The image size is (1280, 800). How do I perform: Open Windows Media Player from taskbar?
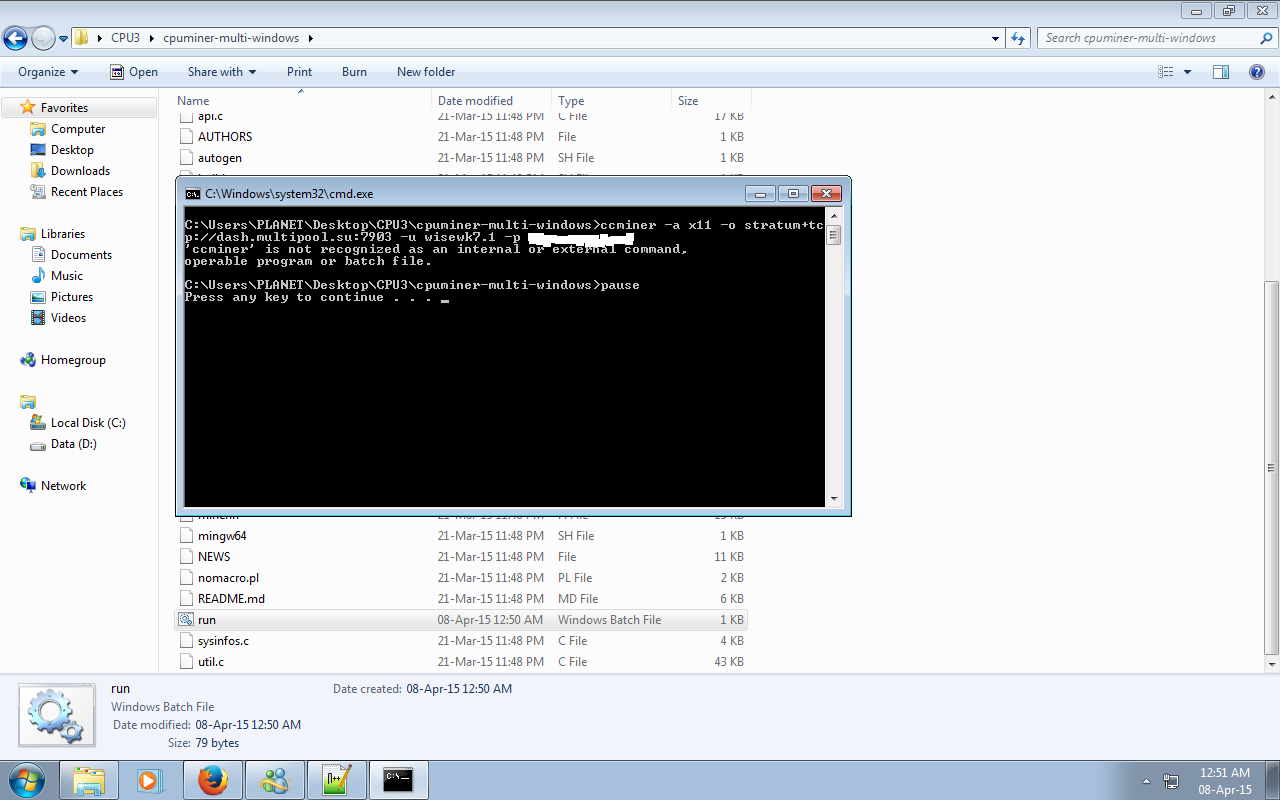tap(150, 780)
